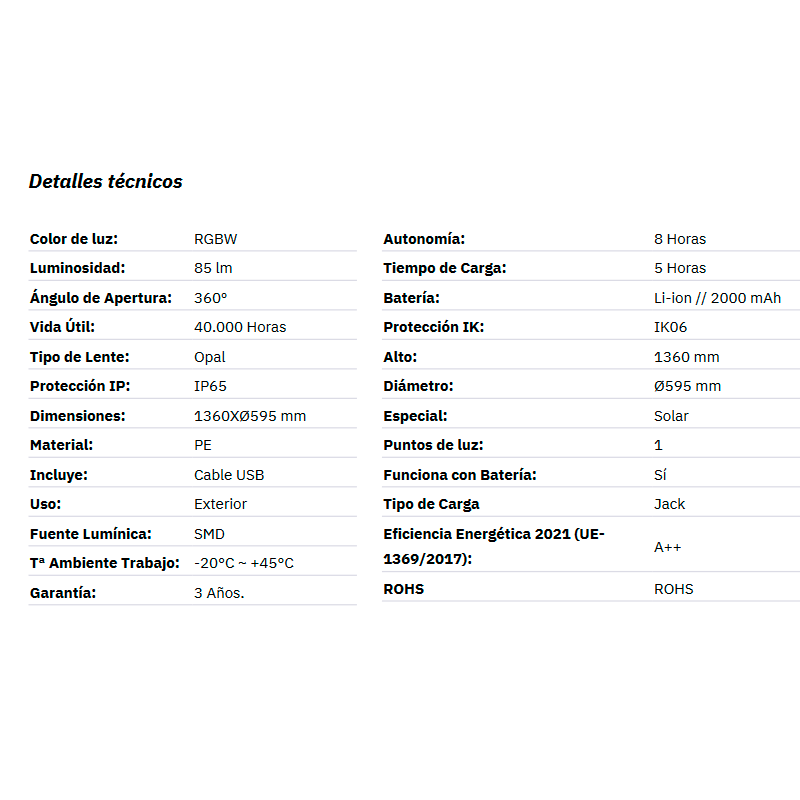Select the Tipo de Lente row label

[x=80, y=357]
